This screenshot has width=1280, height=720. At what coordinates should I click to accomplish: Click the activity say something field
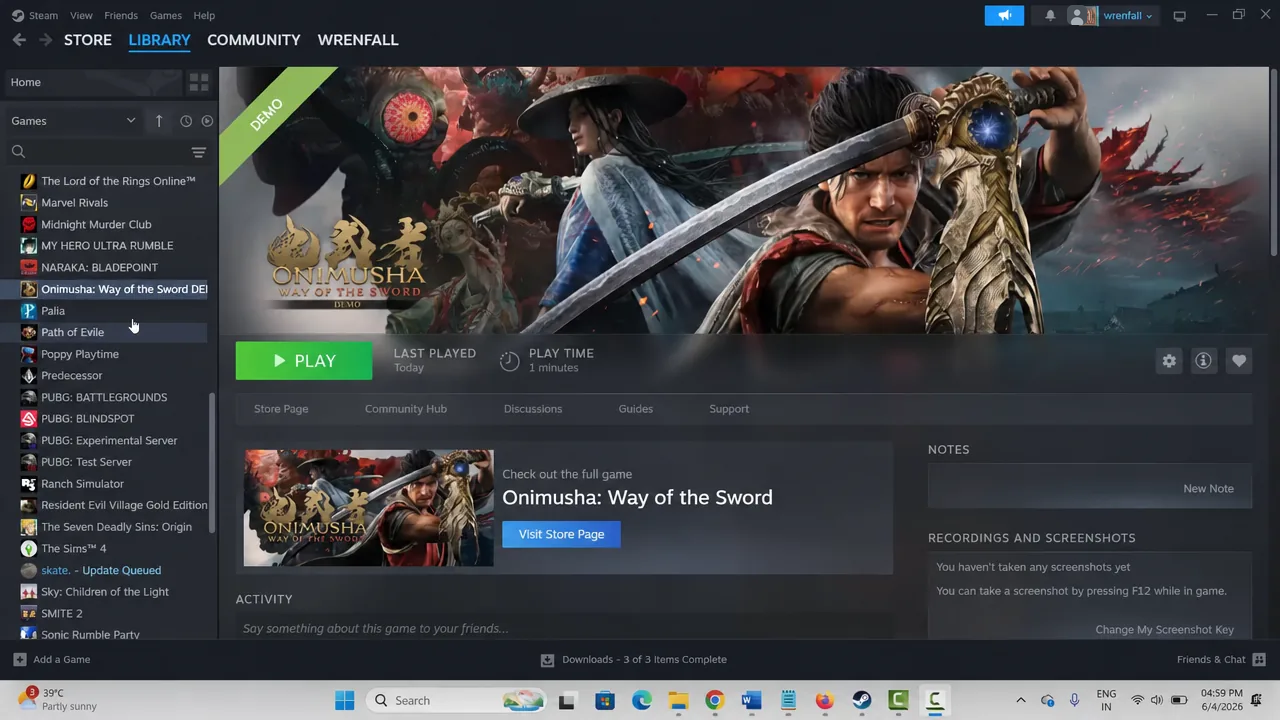click(x=565, y=629)
